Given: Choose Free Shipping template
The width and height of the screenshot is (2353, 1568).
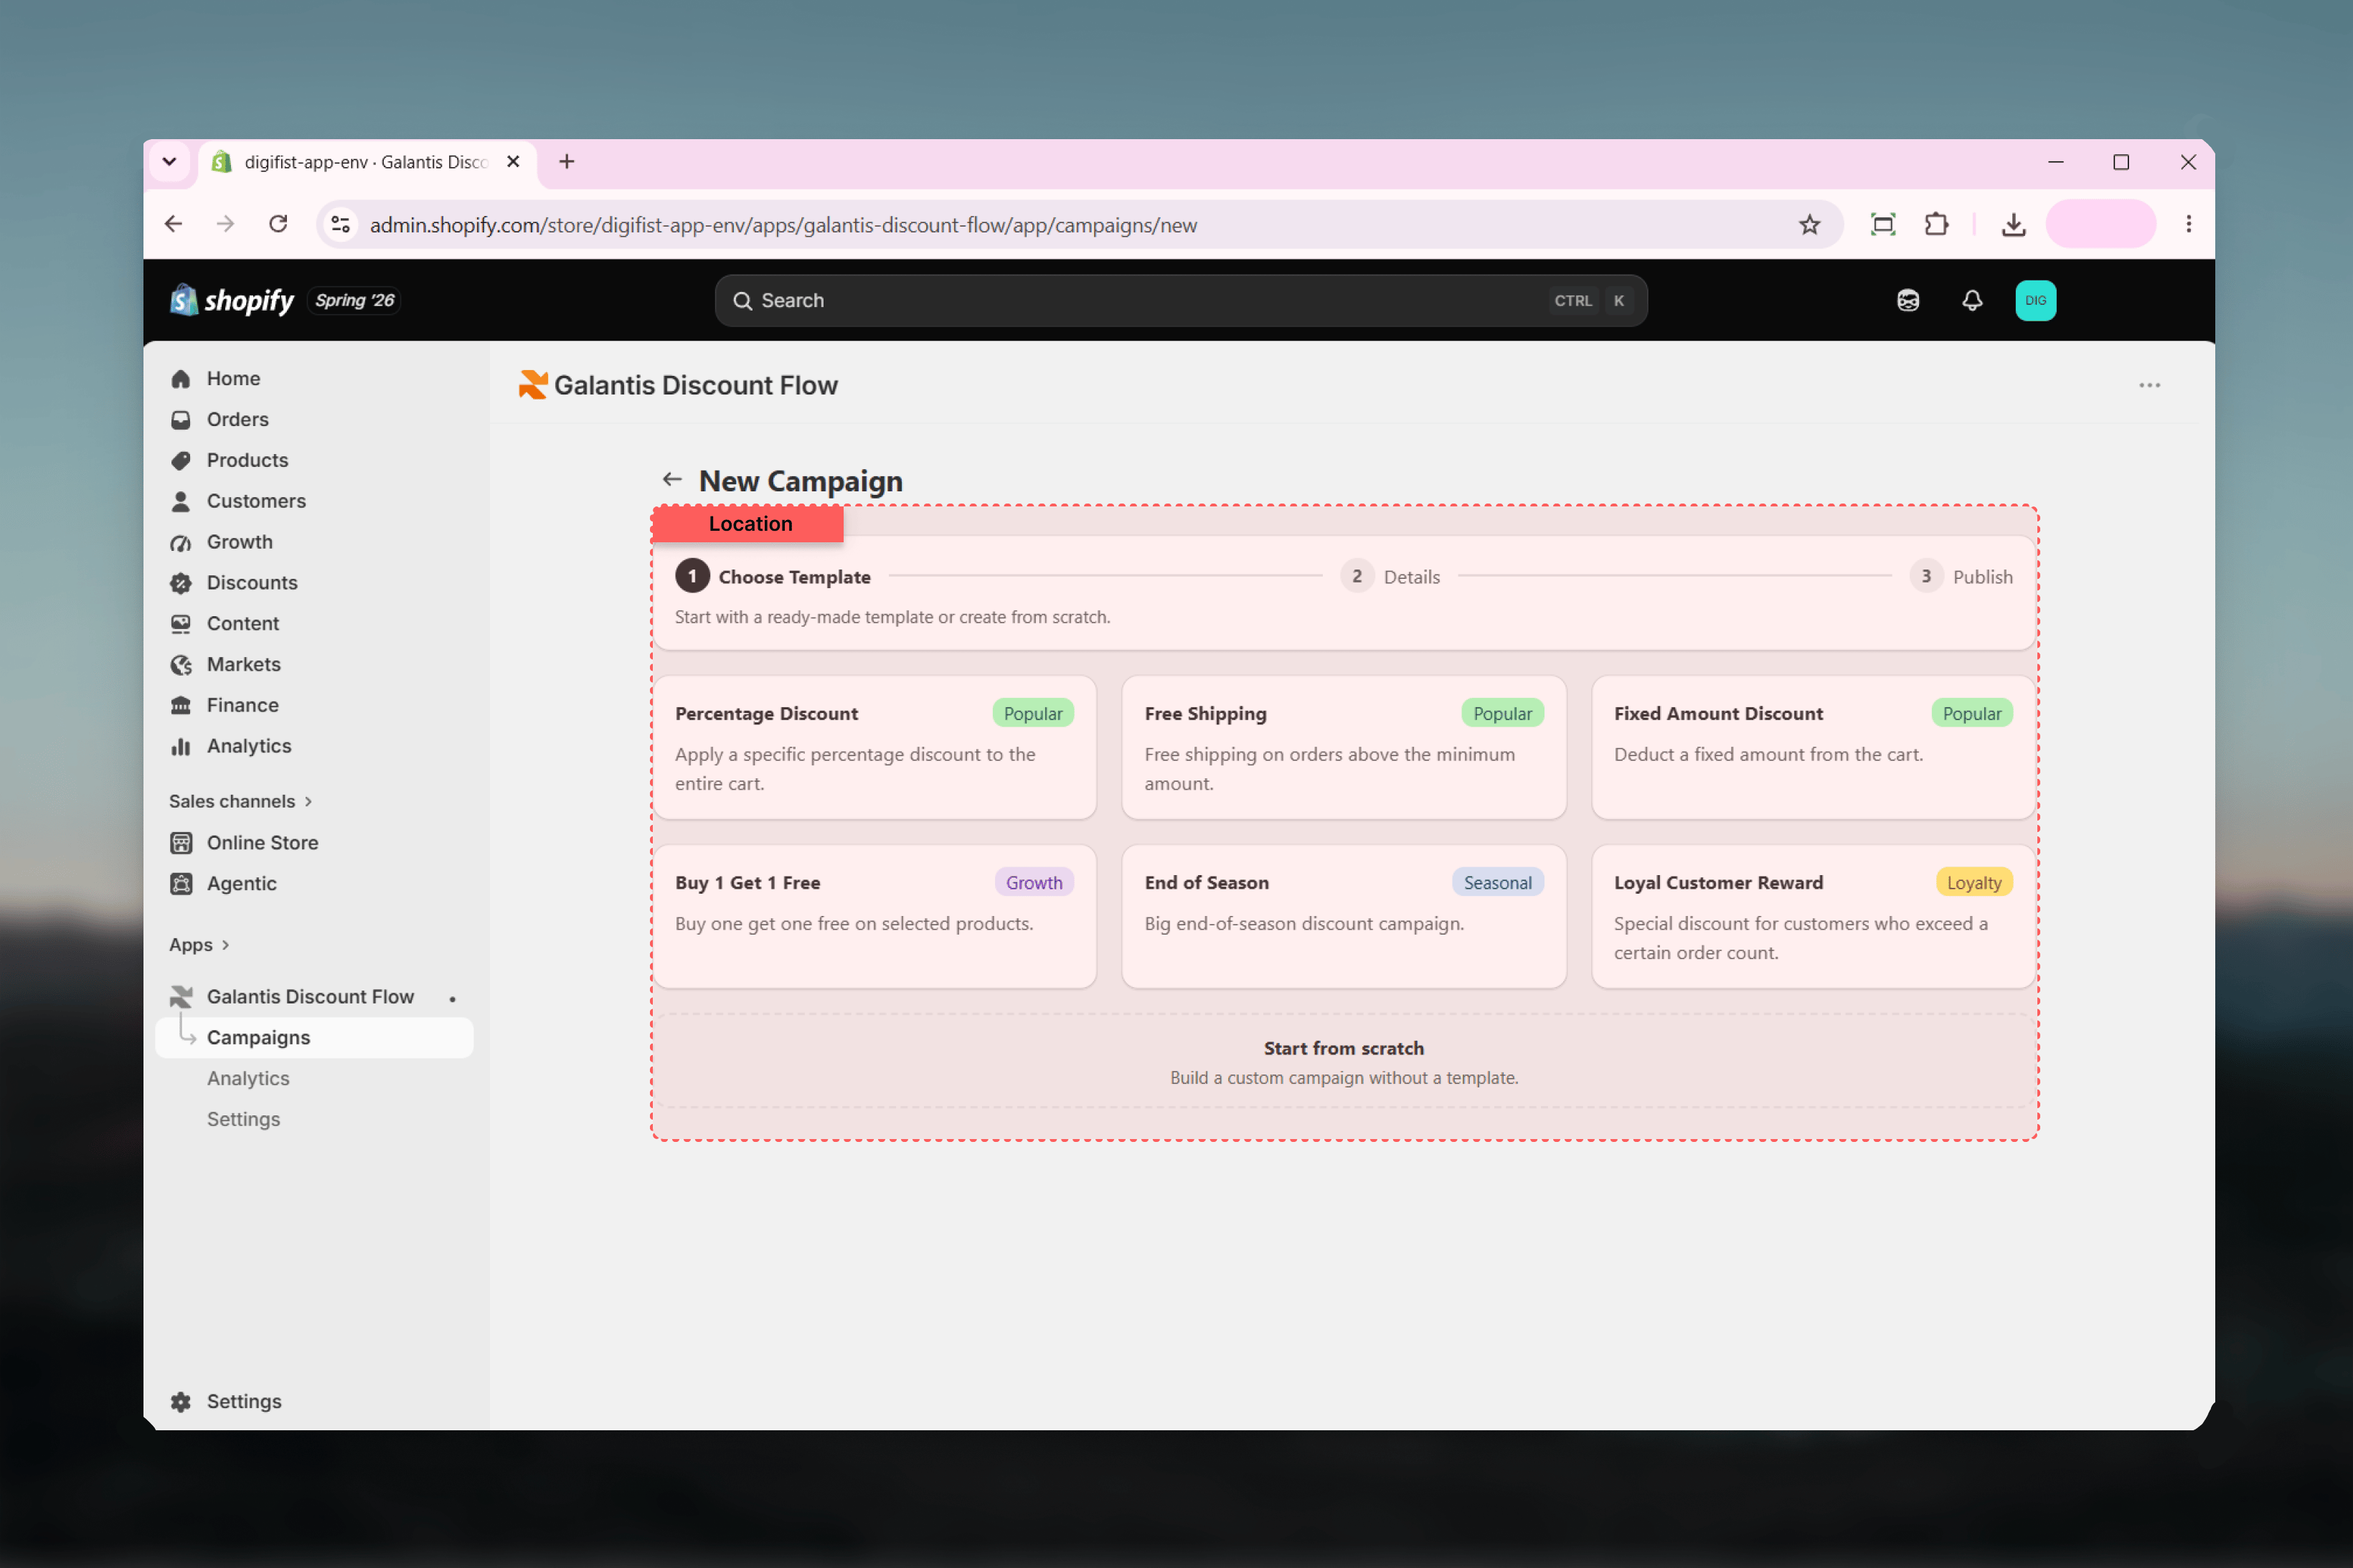Looking at the screenshot, I should (1344, 748).
